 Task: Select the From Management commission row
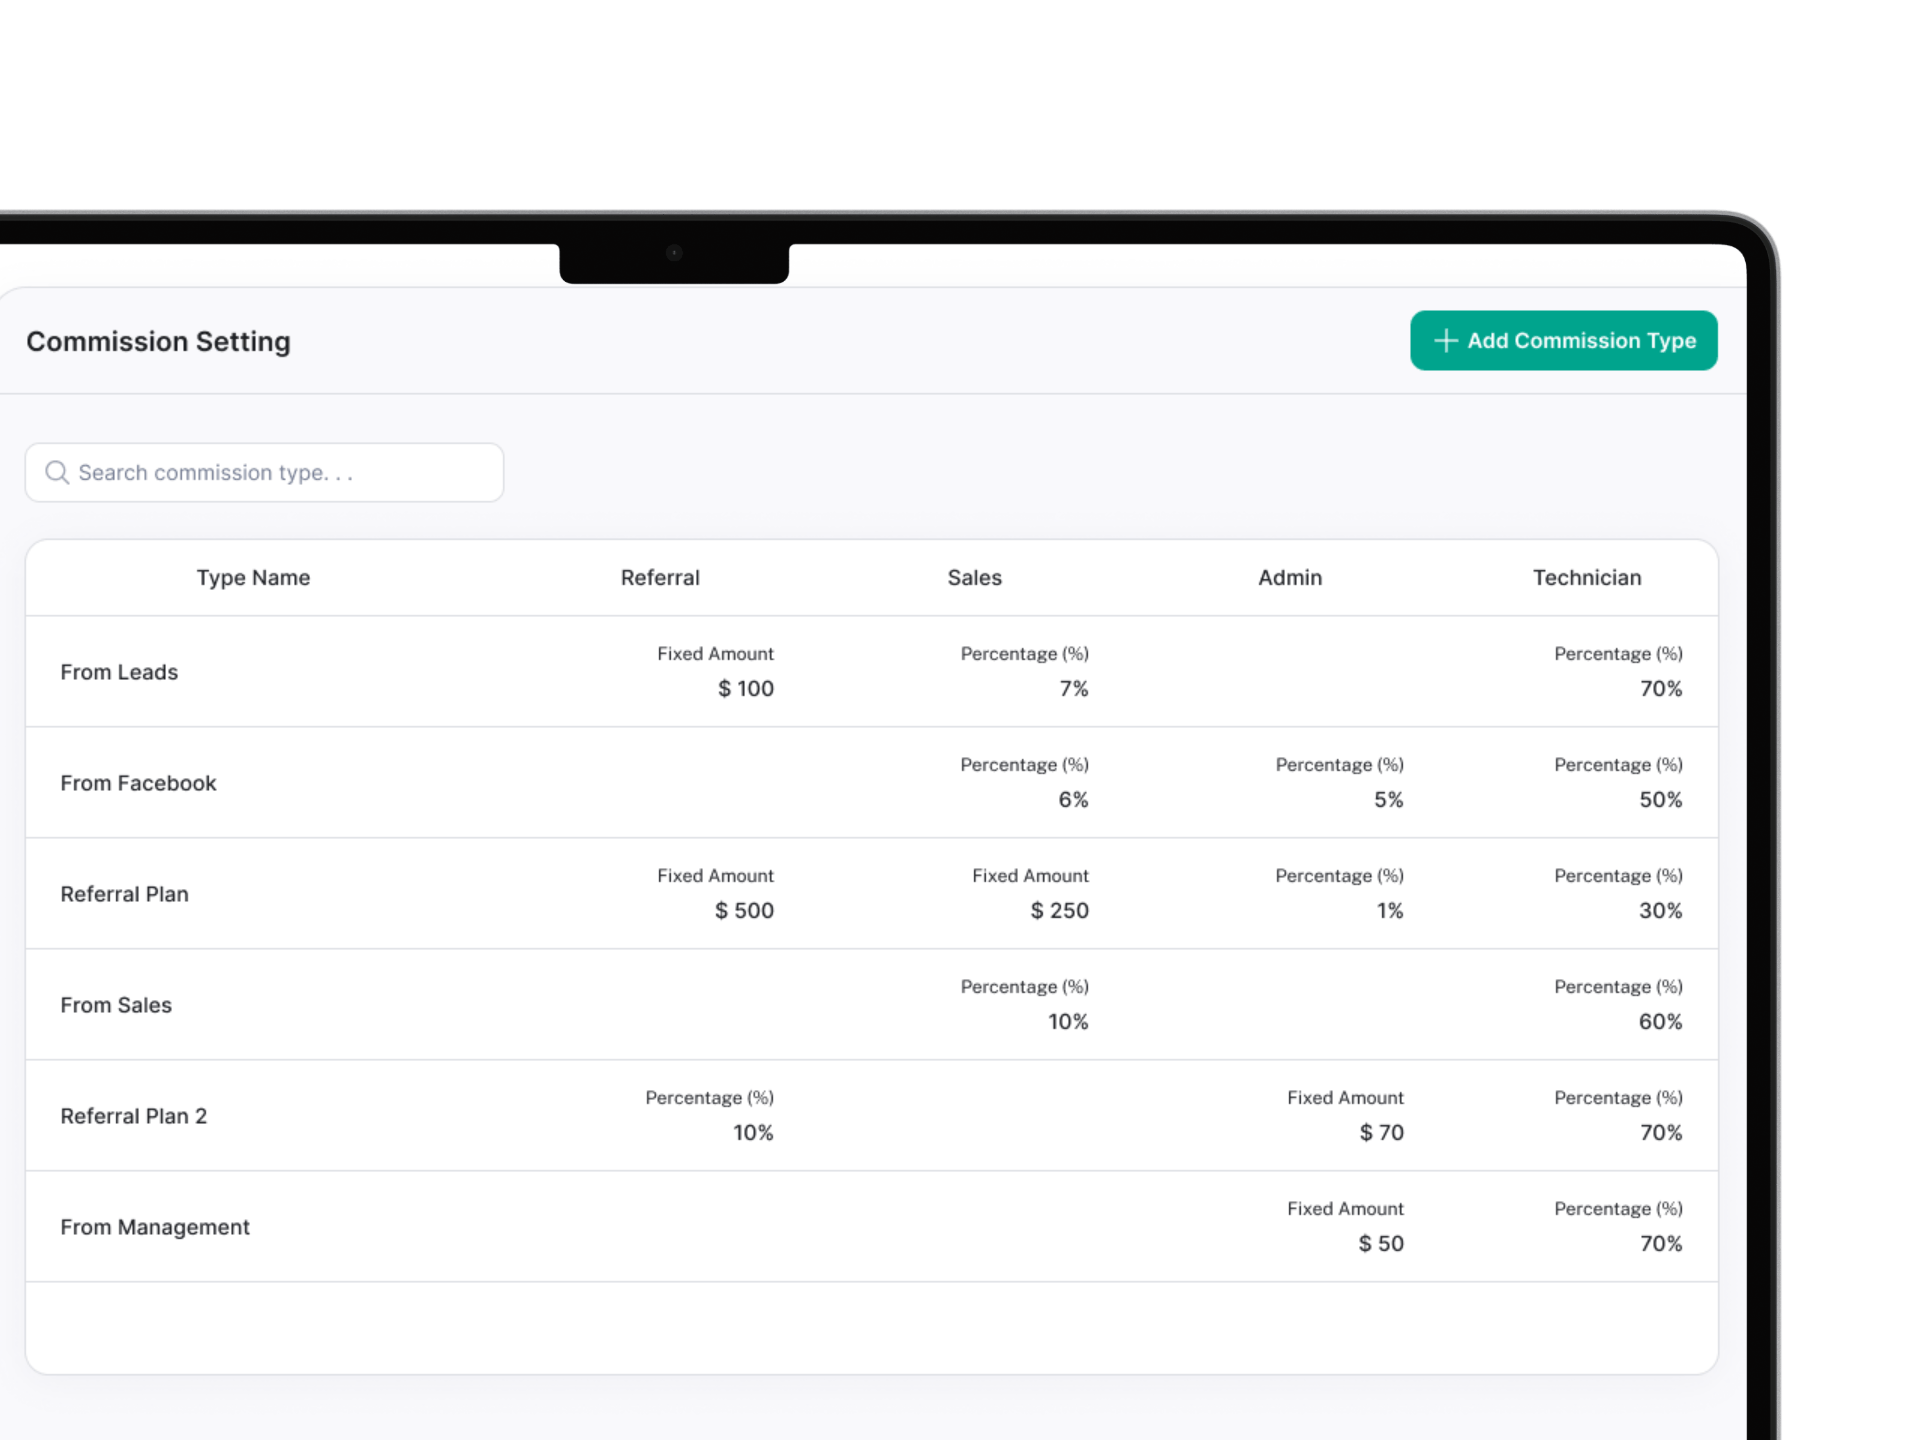(x=155, y=1226)
